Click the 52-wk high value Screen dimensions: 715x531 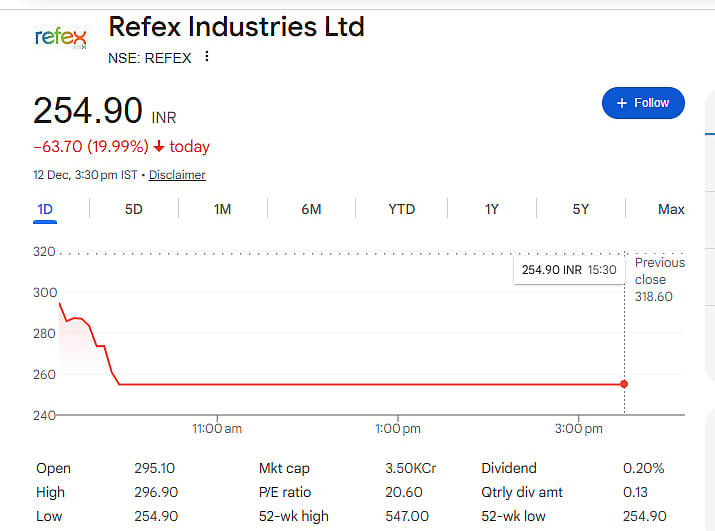click(x=407, y=516)
